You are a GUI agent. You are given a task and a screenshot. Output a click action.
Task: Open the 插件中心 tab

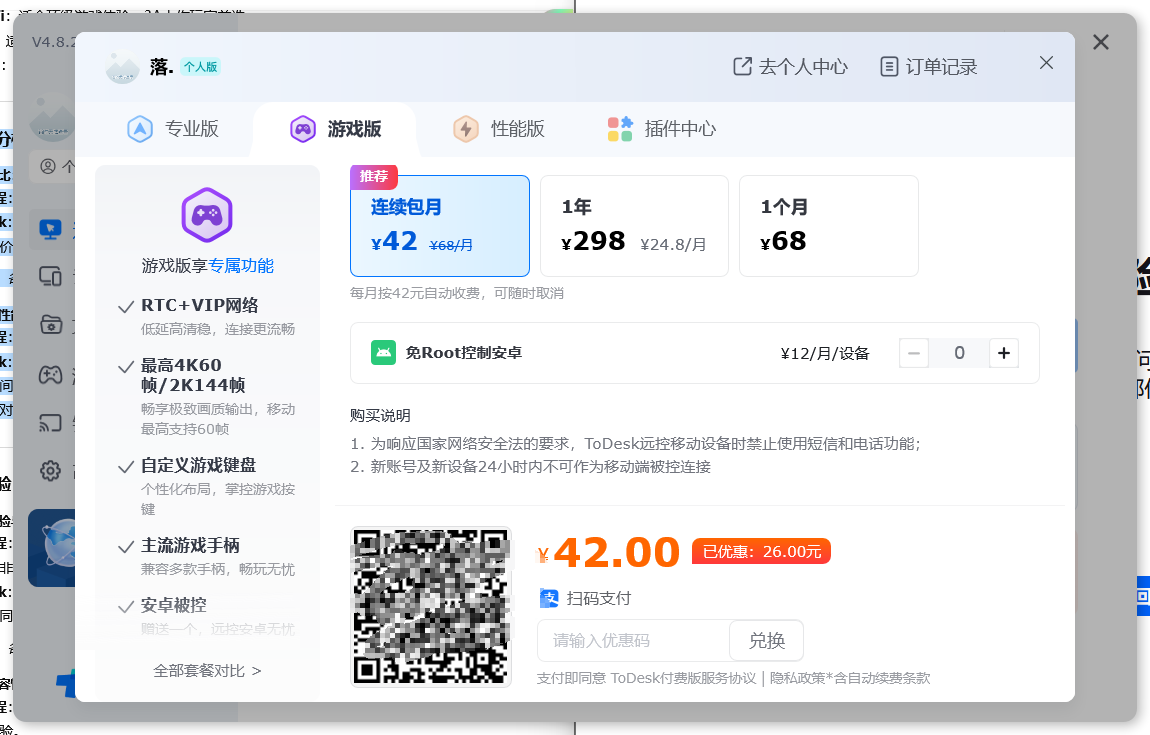coord(662,129)
